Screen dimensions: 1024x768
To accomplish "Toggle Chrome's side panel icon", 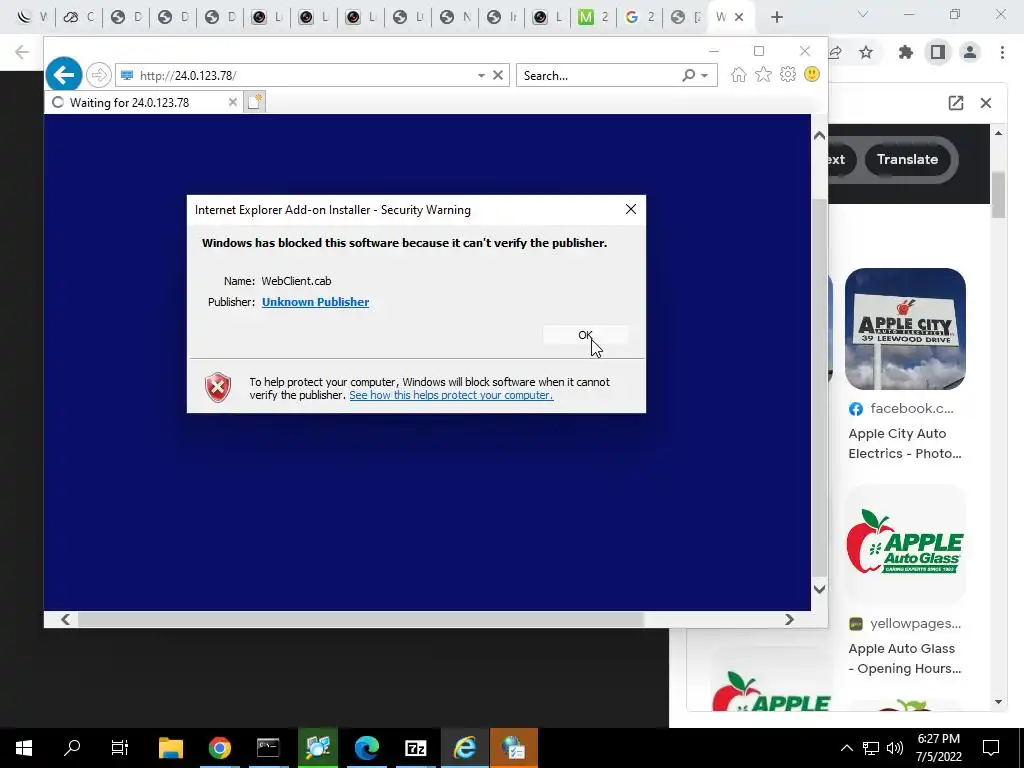I will pyautogui.click(x=938, y=52).
